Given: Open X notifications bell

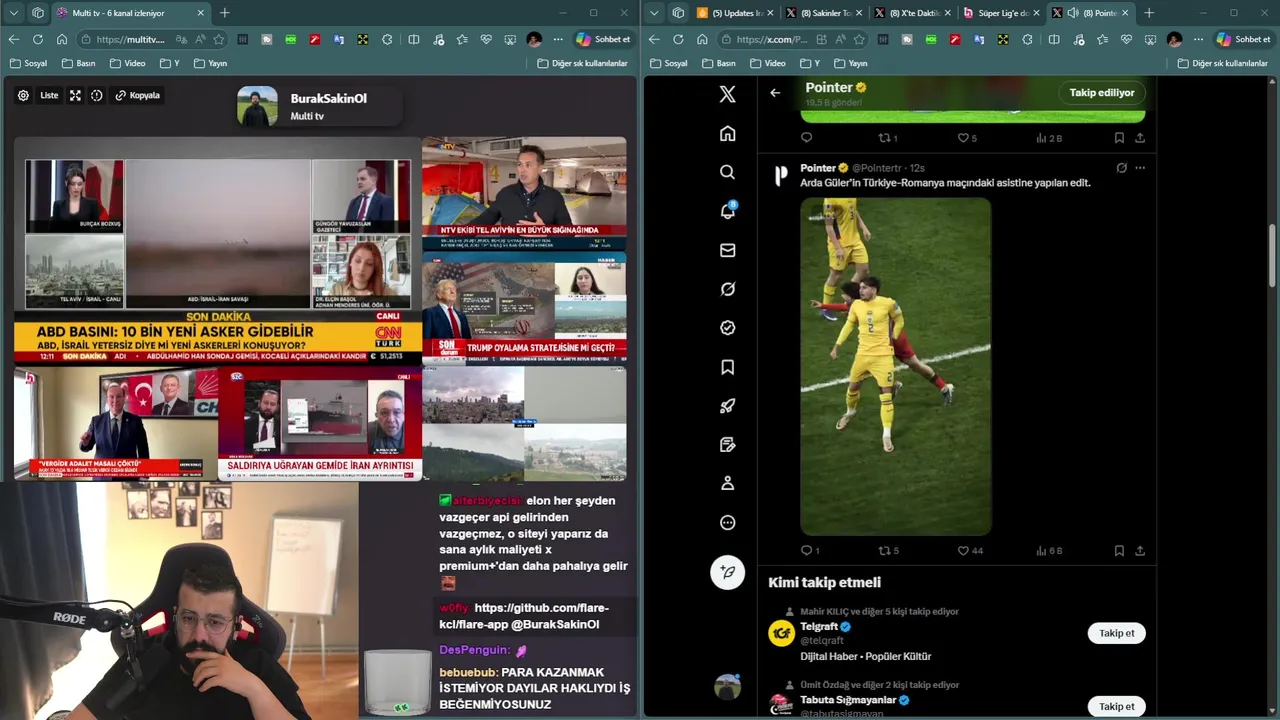Looking at the screenshot, I should [727, 211].
